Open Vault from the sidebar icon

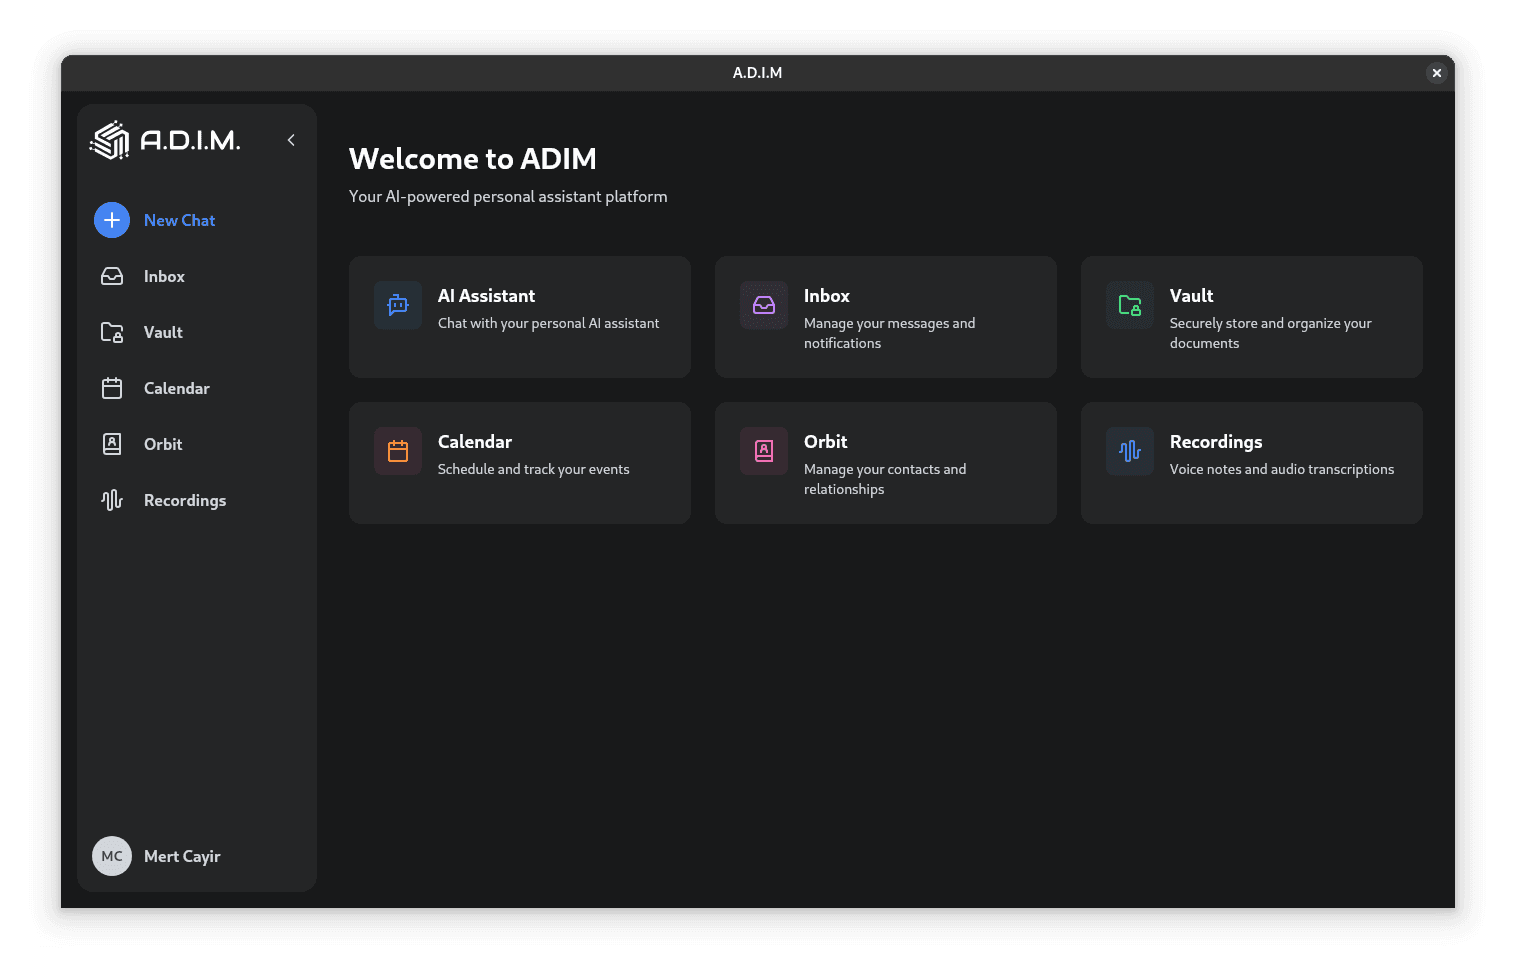(x=112, y=332)
